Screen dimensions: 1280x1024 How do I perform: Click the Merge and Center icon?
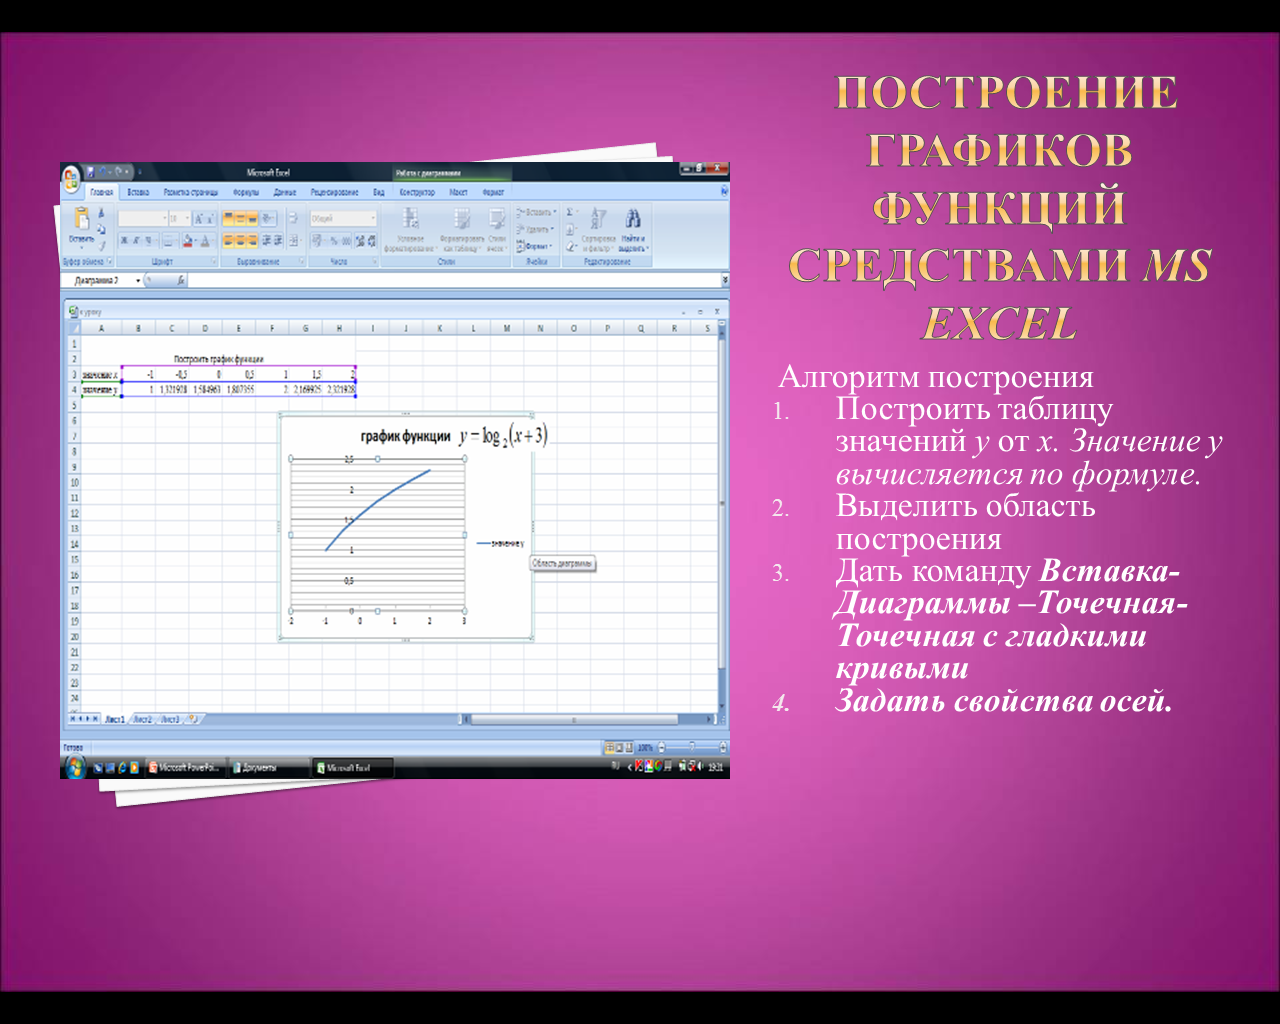293,241
